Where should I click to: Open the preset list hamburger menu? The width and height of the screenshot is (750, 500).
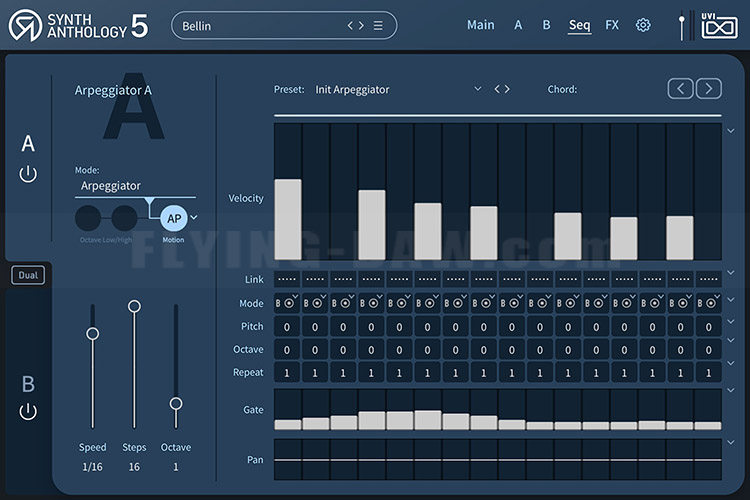378,25
